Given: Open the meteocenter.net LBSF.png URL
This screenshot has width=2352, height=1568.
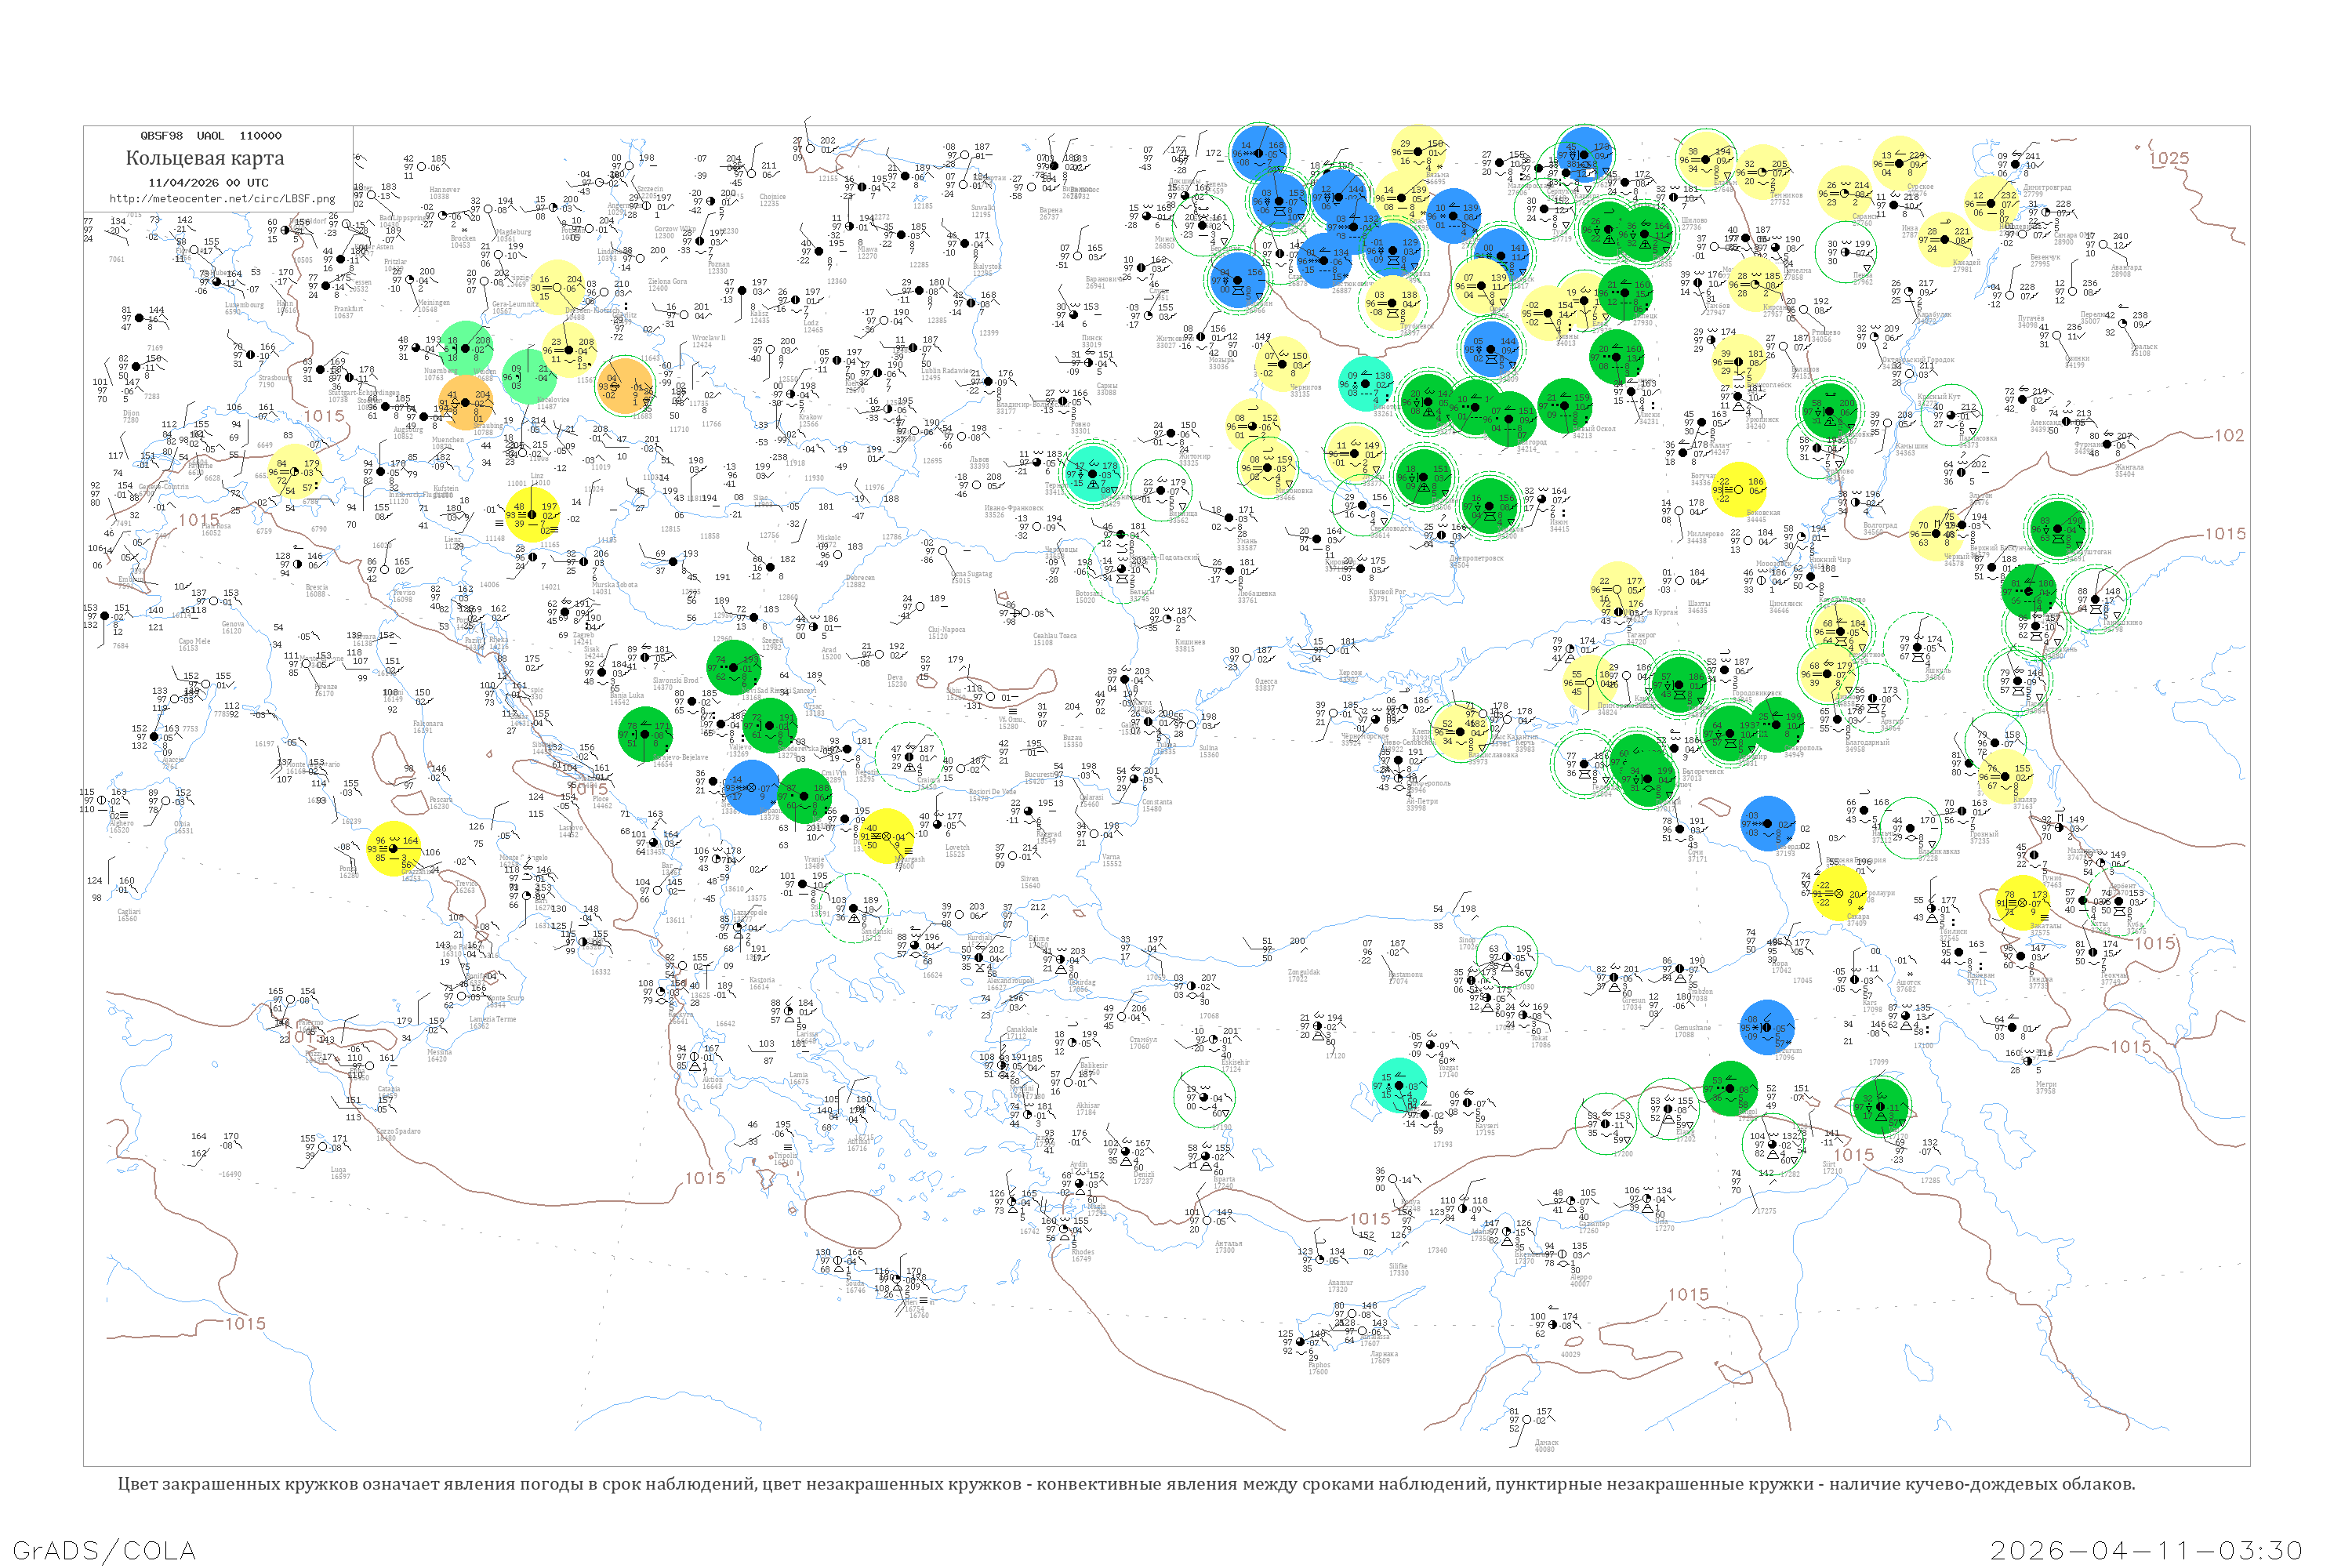Looking at the screenshot, I should pos(222,199).
